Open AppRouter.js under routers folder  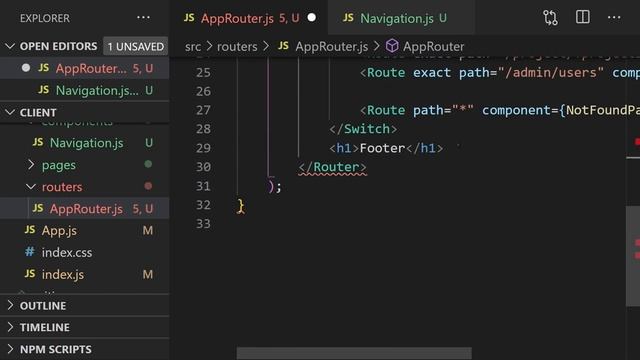[x=84, y=209]
